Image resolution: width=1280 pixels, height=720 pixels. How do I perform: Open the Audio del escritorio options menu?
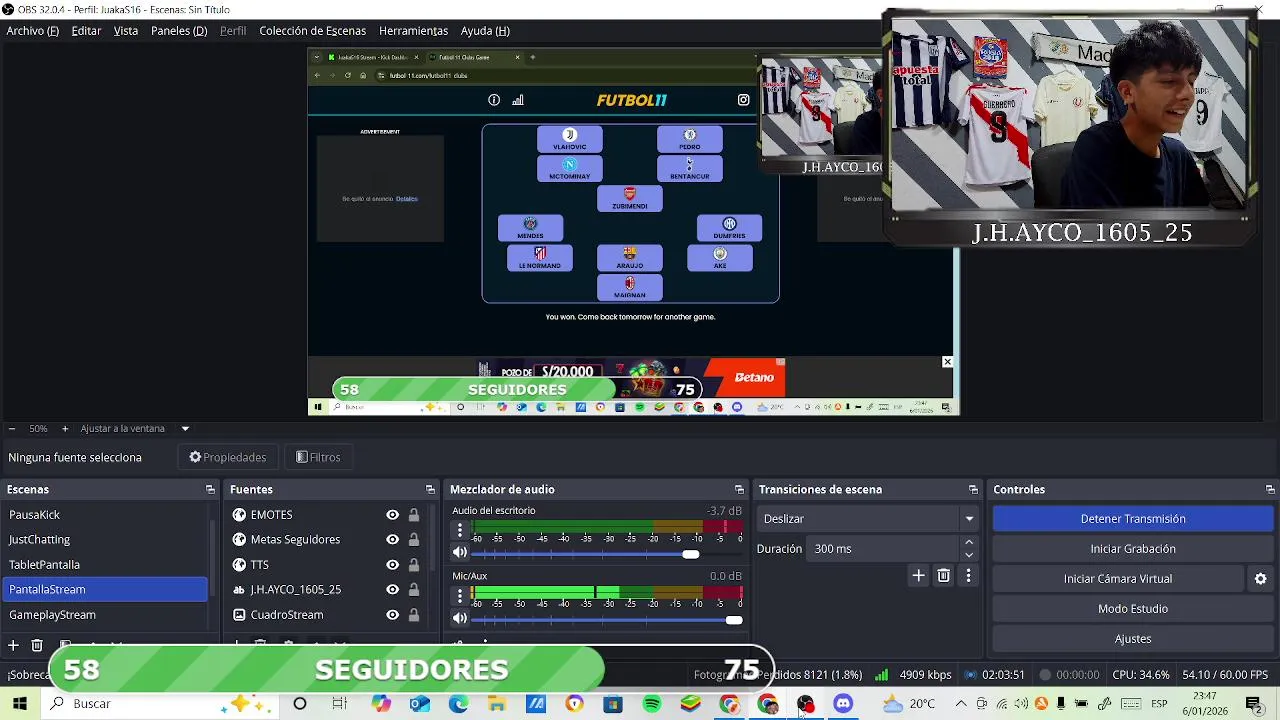460,530
